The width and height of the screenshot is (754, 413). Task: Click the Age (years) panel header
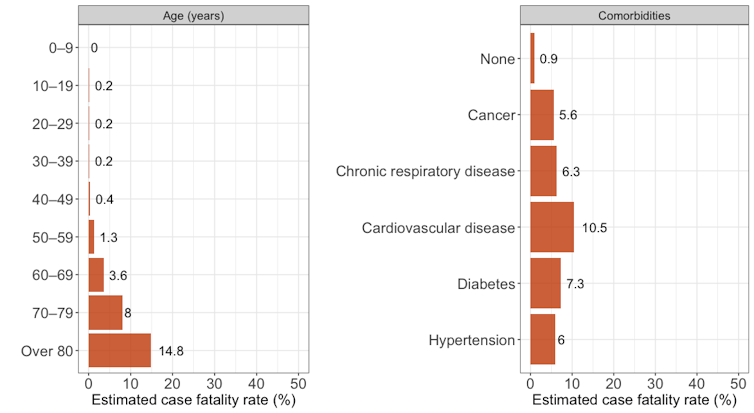[x=195, y=16]
